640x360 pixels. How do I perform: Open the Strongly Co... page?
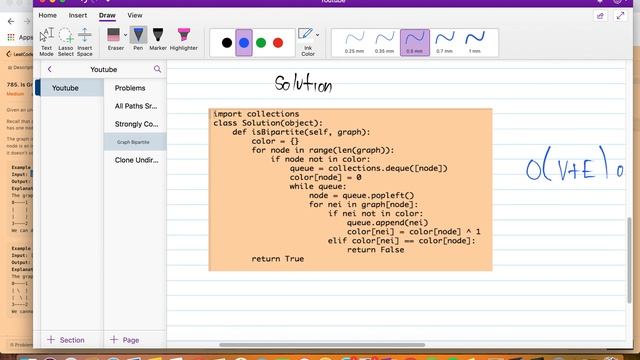pyautogui.click(x=135, y=124)
